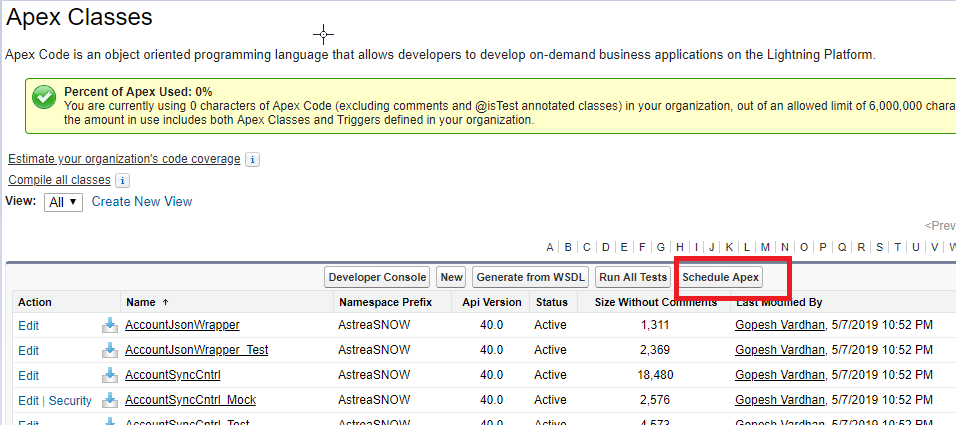Viewport: 956px width, 425px height.
Task: Open the AccountSyncCntrl_Mock class link
Action: pos(190,399)
